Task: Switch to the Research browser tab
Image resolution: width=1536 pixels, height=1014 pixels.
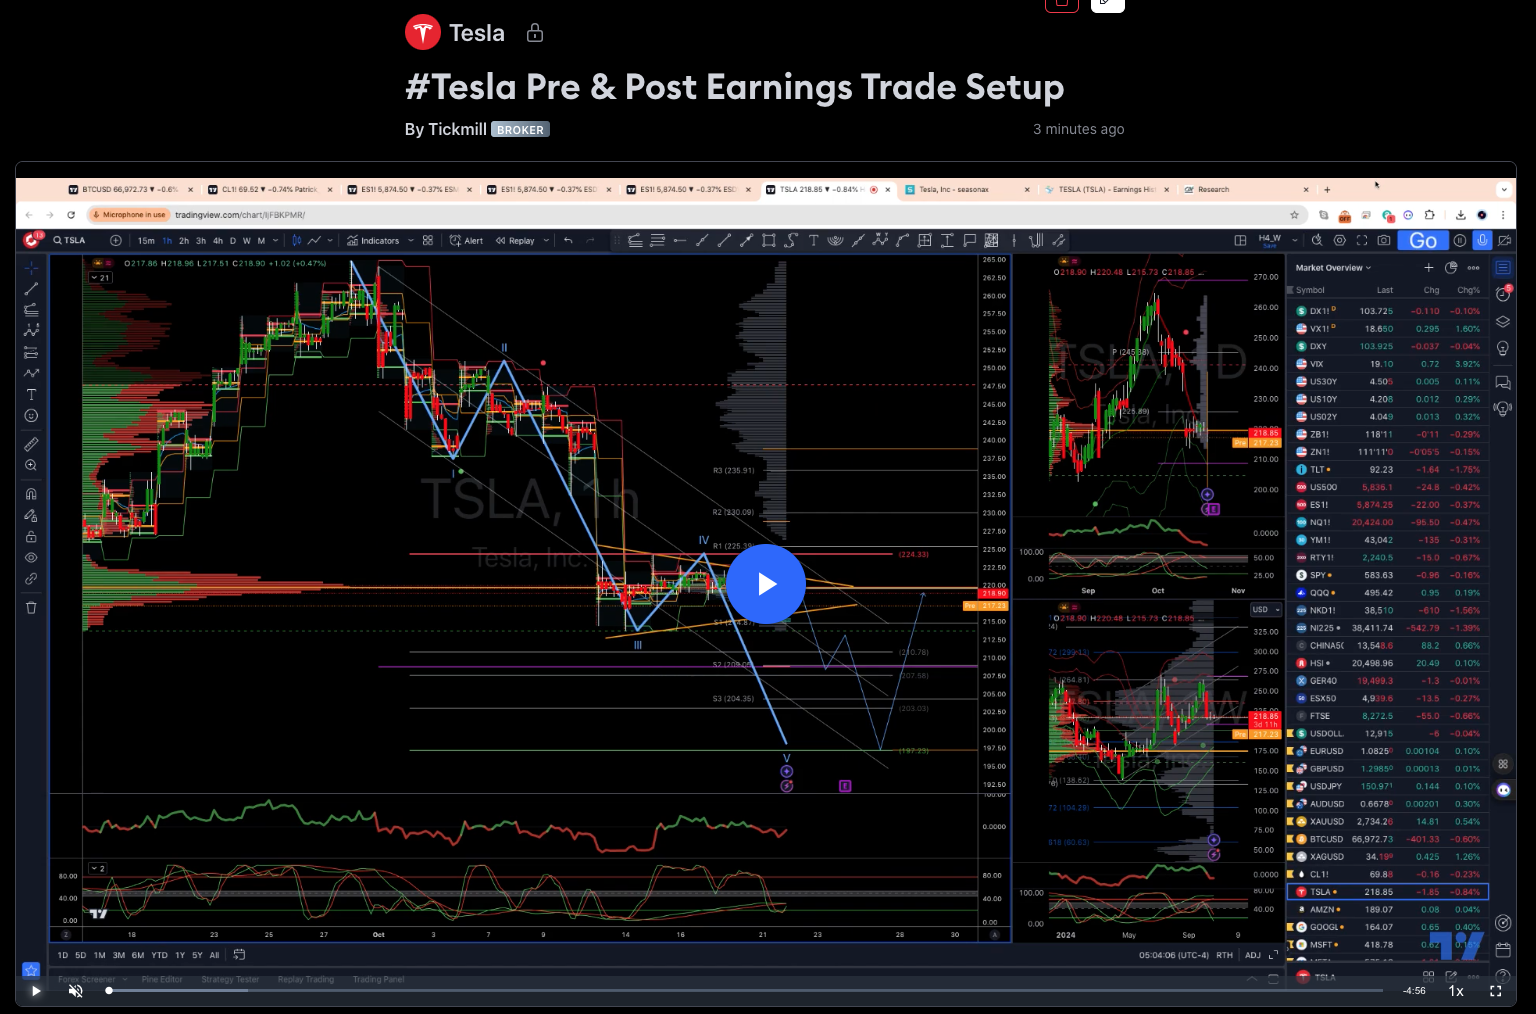Action: 1244,189
